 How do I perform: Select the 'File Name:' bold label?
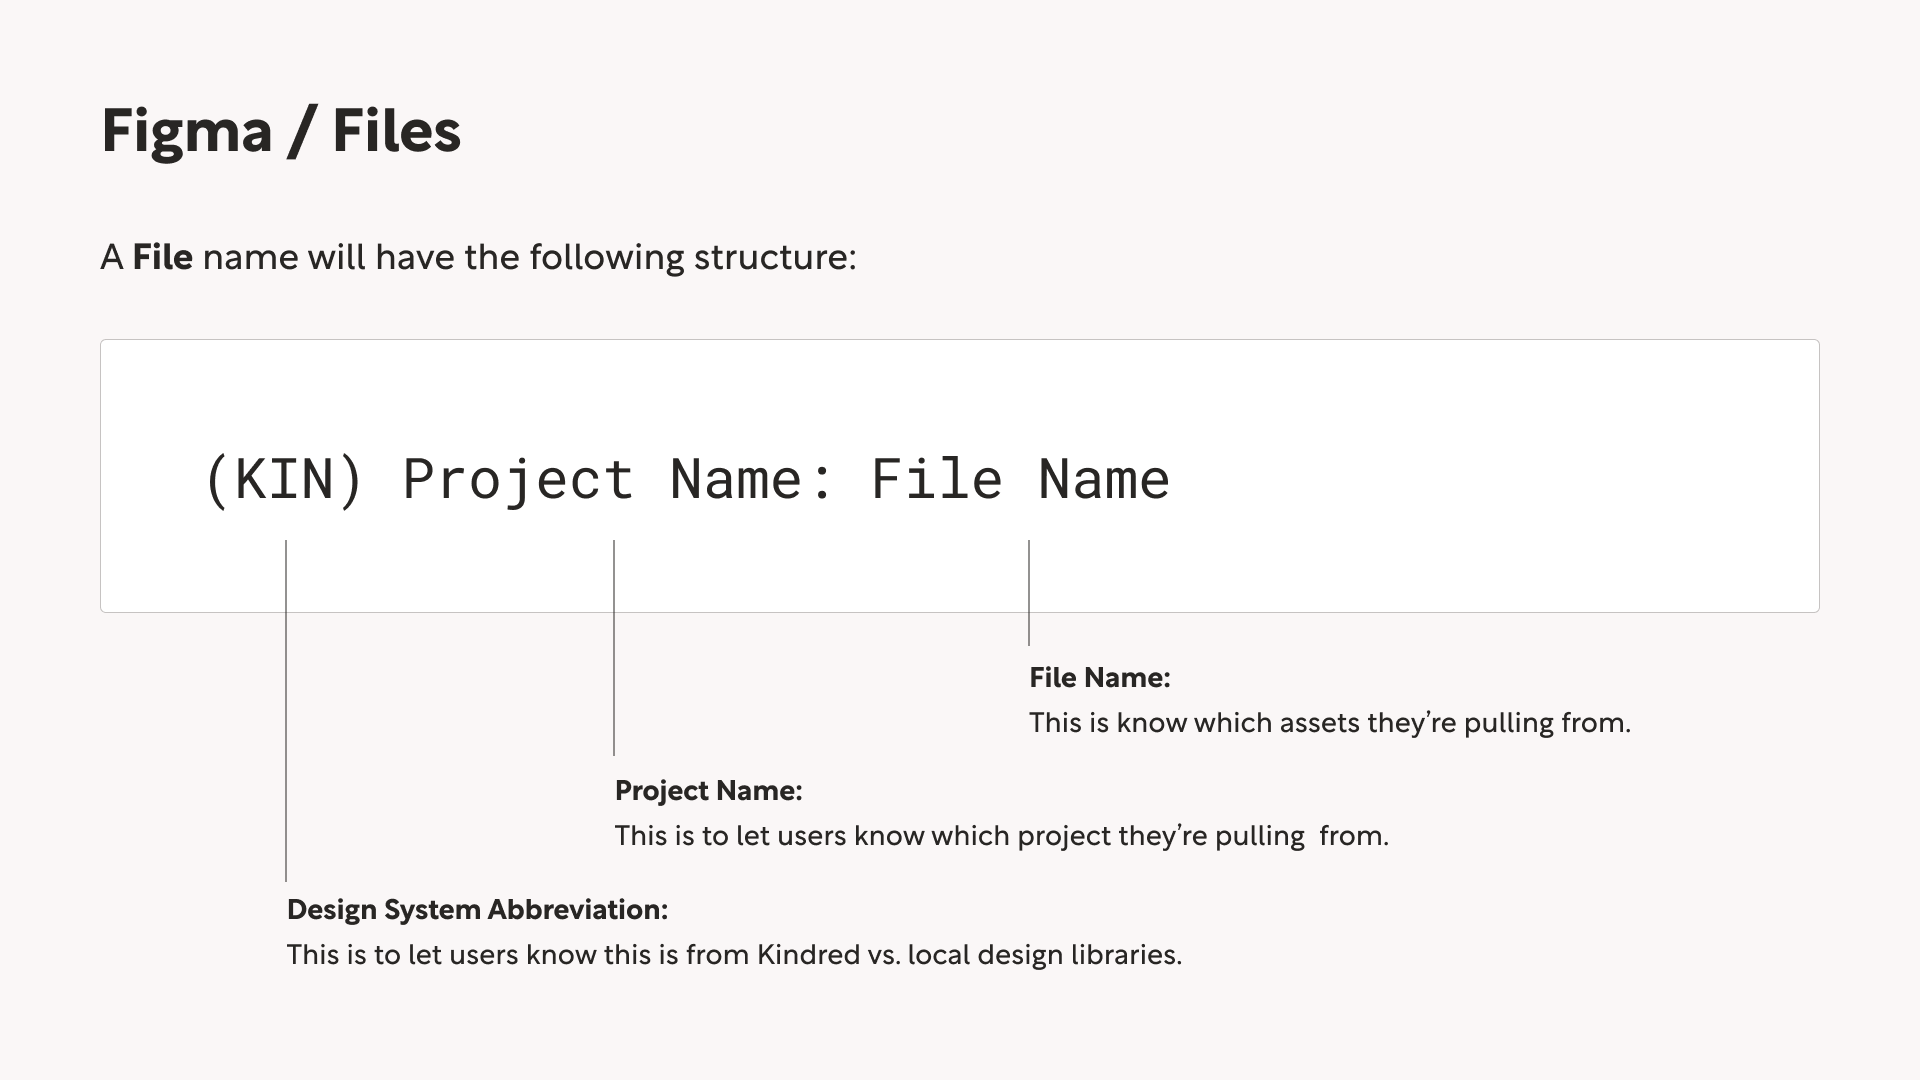tap(1100, 678)
